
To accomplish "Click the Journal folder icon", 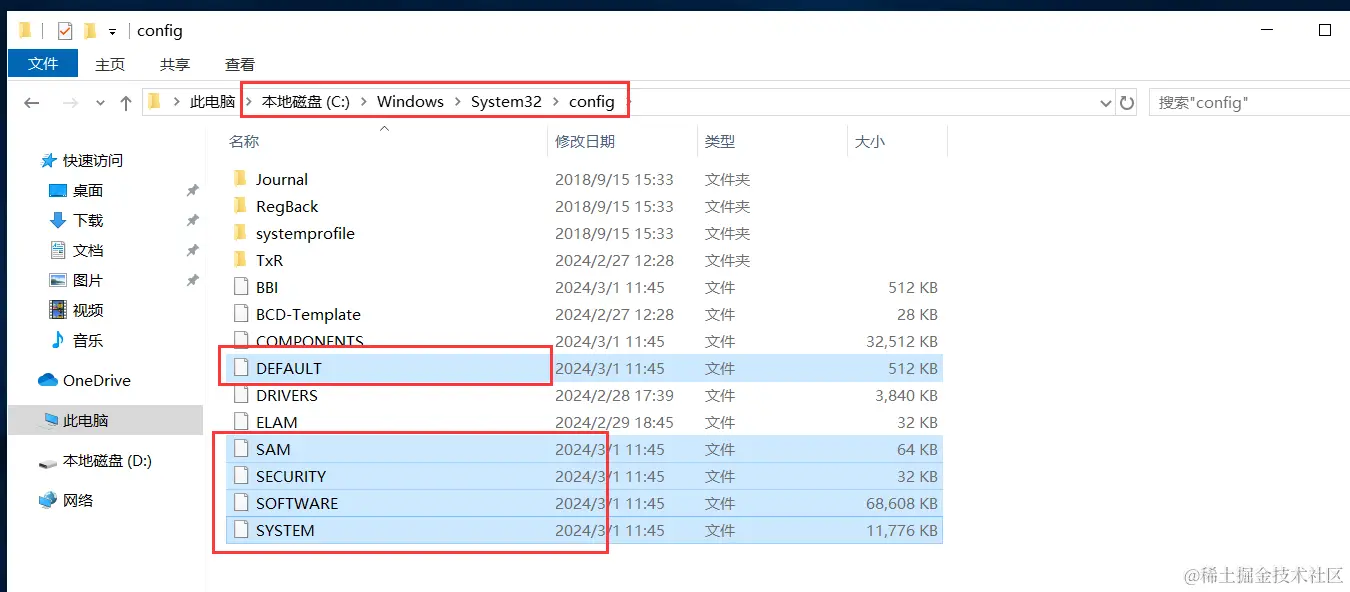I will (x=240, y=179).
